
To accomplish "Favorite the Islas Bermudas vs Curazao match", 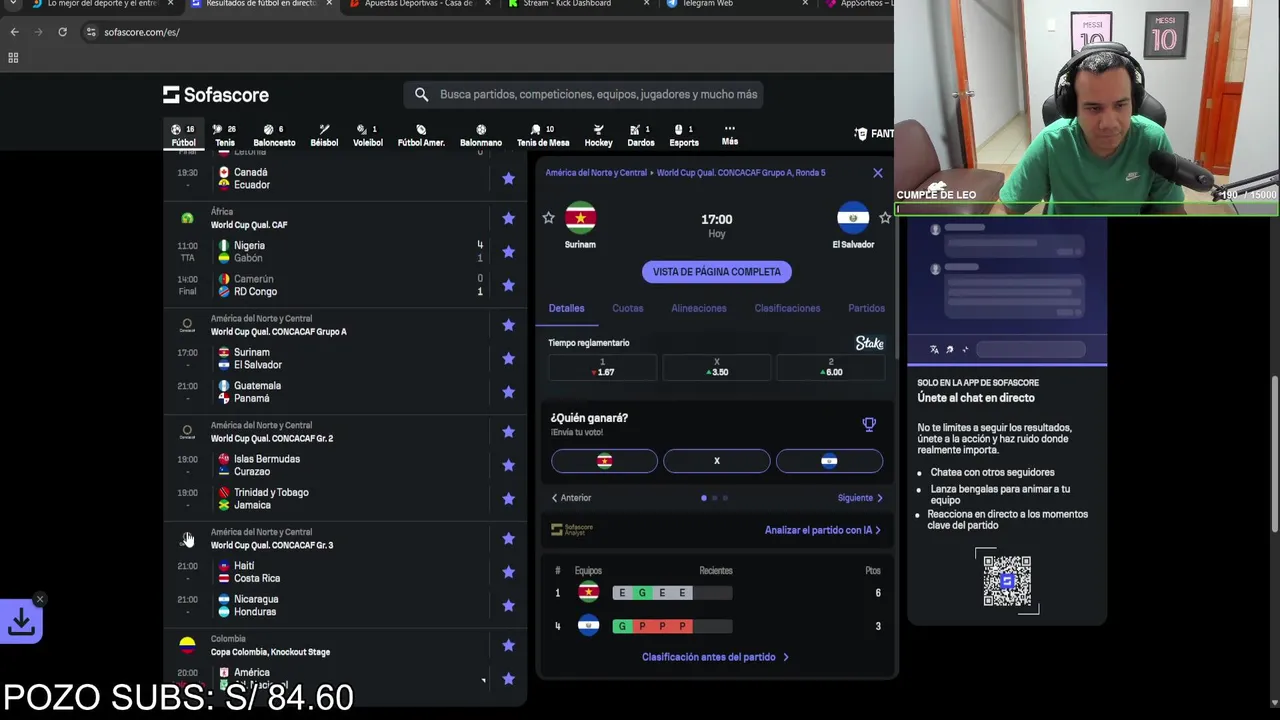I will click(508, 465).
